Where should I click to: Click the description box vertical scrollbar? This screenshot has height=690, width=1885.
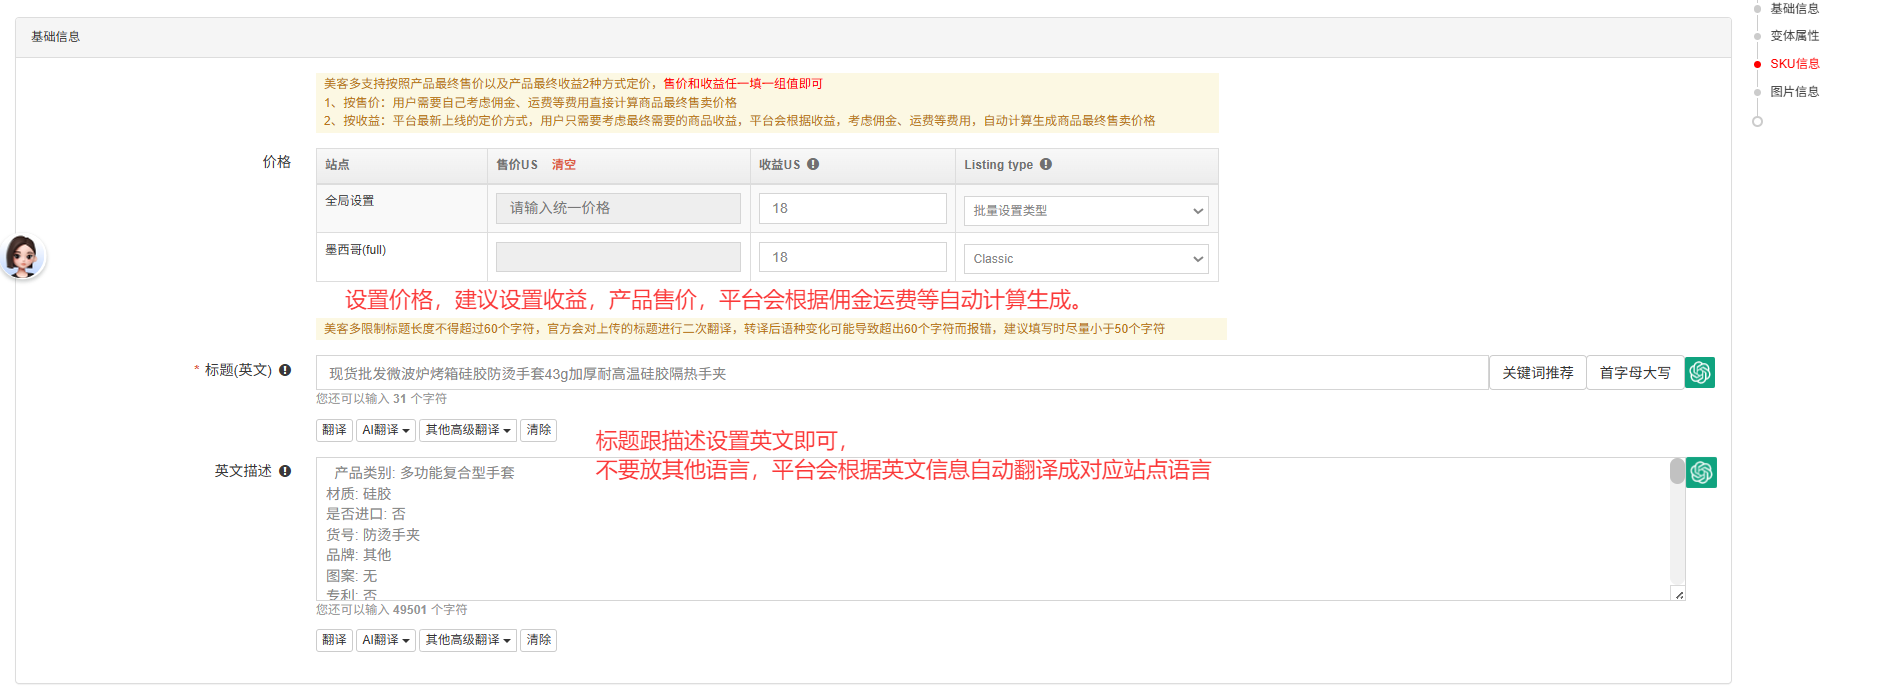point(1677,472)
